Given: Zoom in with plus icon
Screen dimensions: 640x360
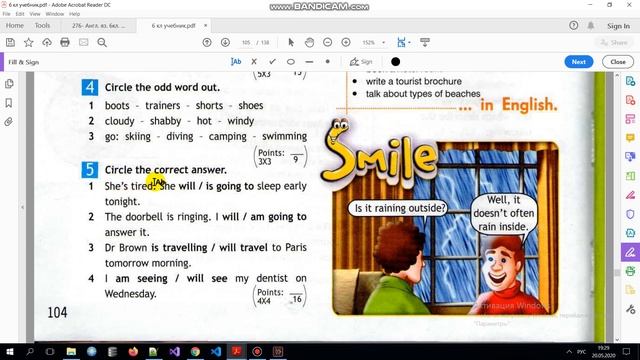Looking at the screenshot, I should coord(346,42).
